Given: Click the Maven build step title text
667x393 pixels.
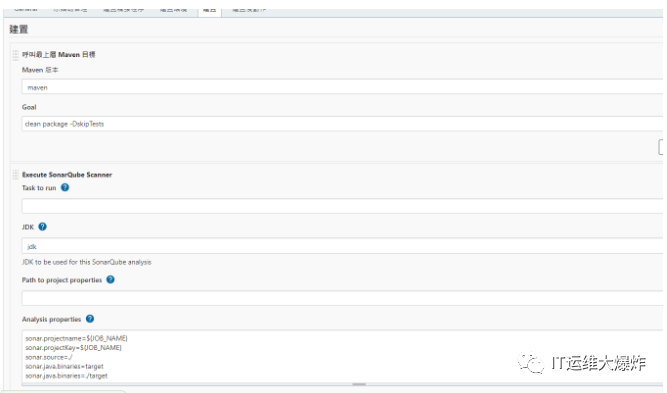Looking at the screenshot, I should pos(59,54).
